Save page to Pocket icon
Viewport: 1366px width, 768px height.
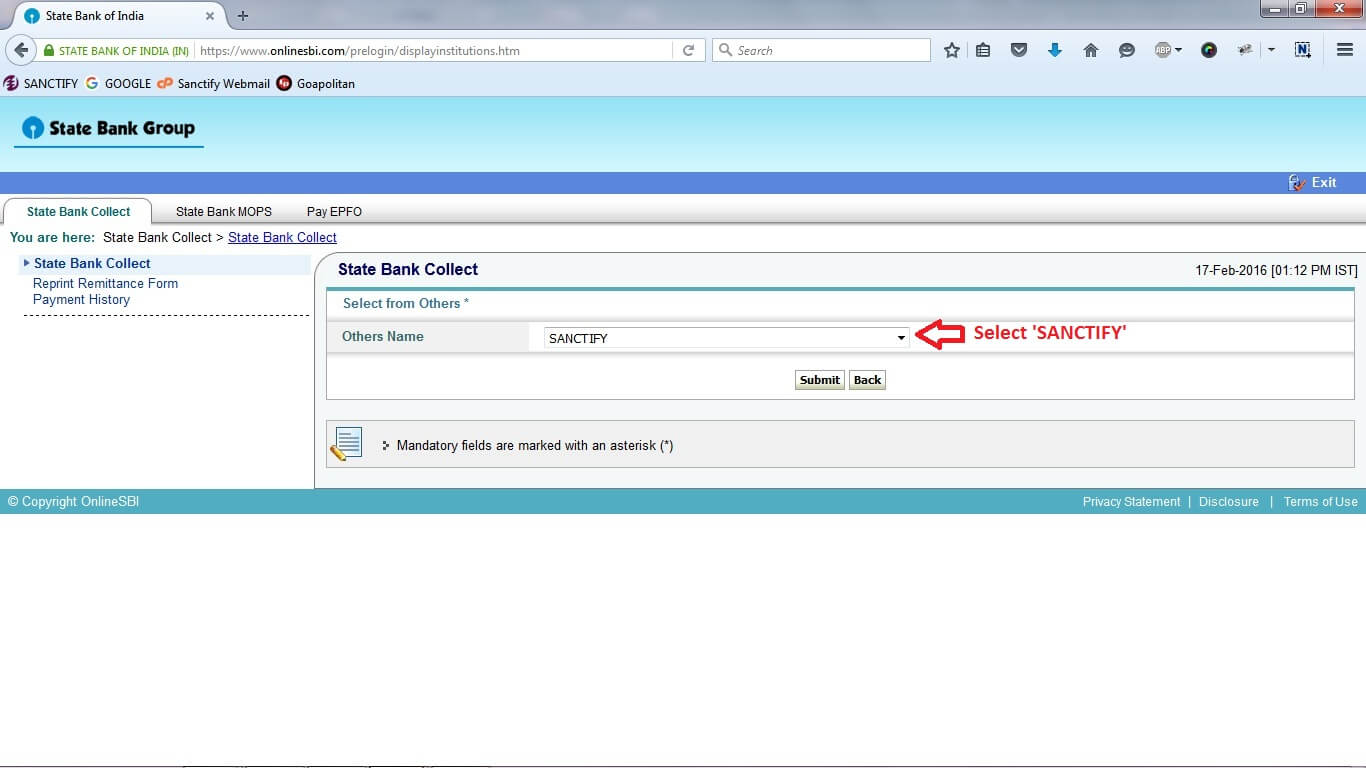point(1019,50)
